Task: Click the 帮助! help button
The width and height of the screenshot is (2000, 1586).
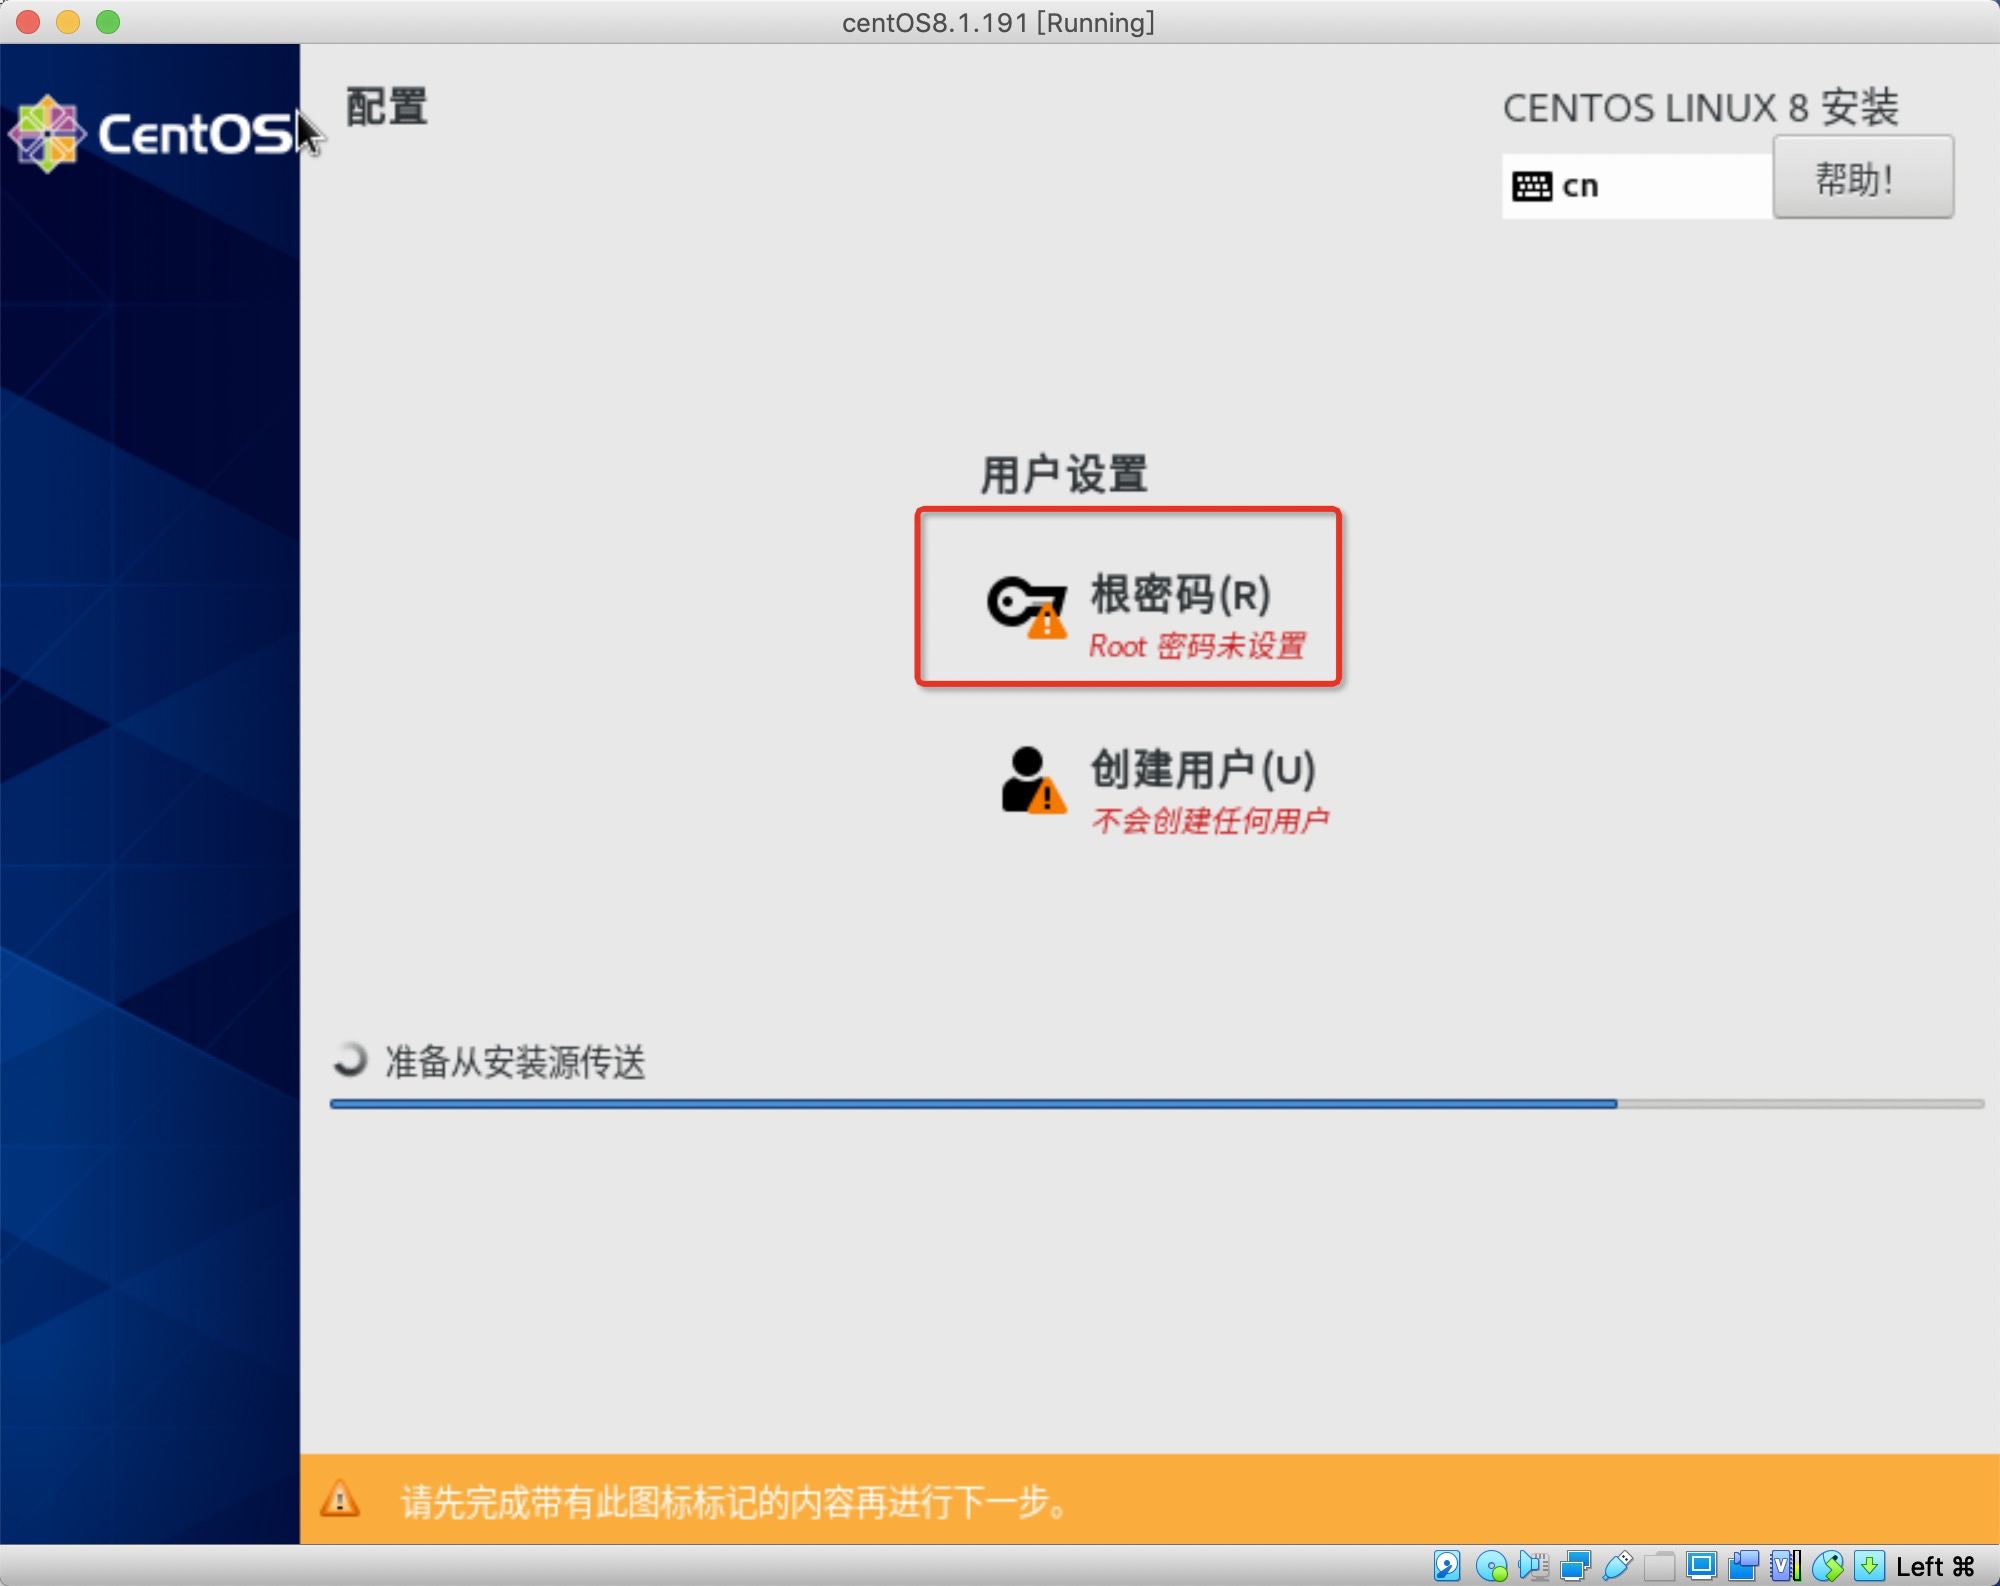Action: tap(1862, 180)
